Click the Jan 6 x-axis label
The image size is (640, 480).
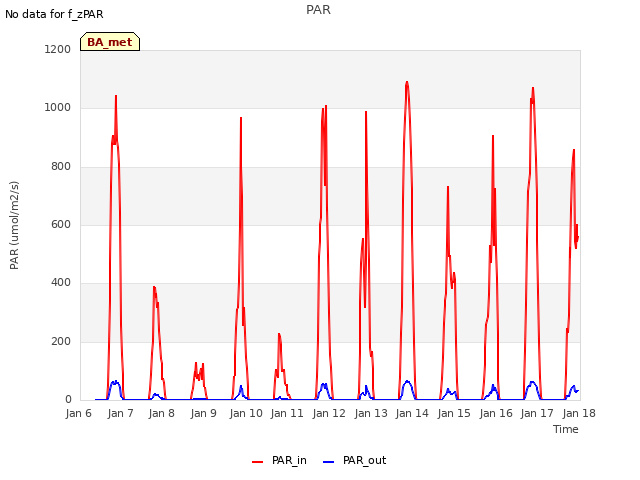(x=79, y=413)
